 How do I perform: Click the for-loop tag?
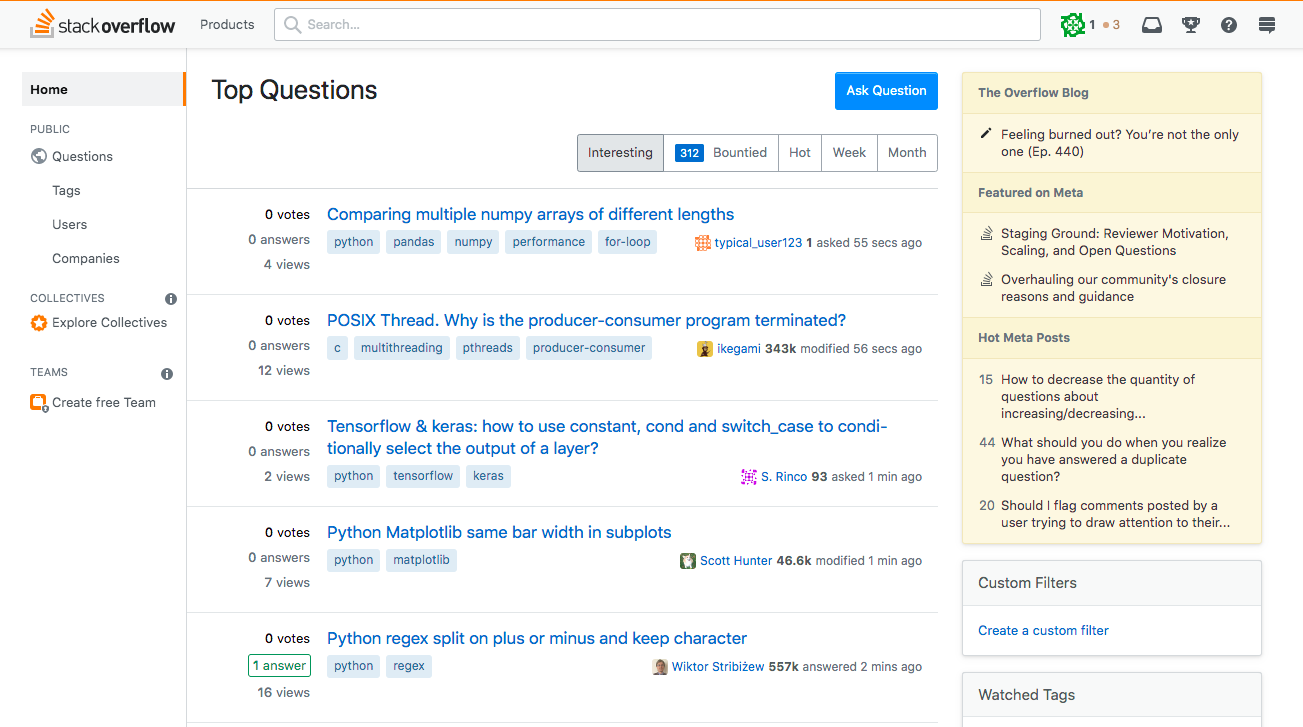(x=627, y=242)
